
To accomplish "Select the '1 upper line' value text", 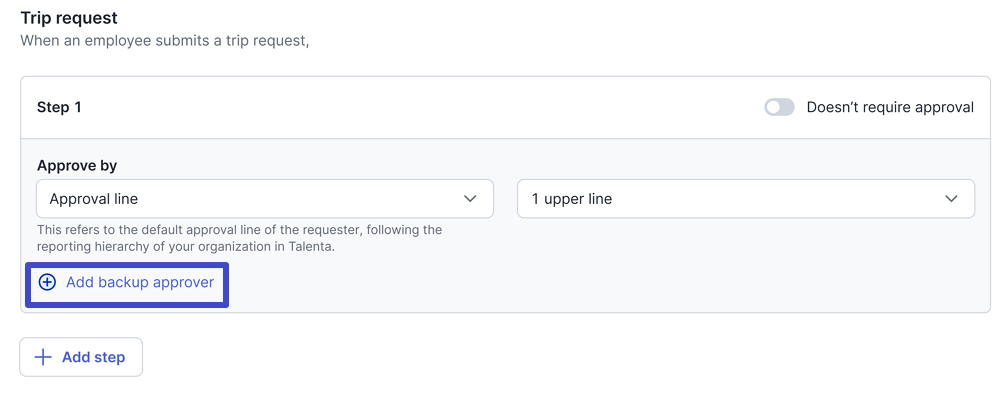I will [572, 199].
